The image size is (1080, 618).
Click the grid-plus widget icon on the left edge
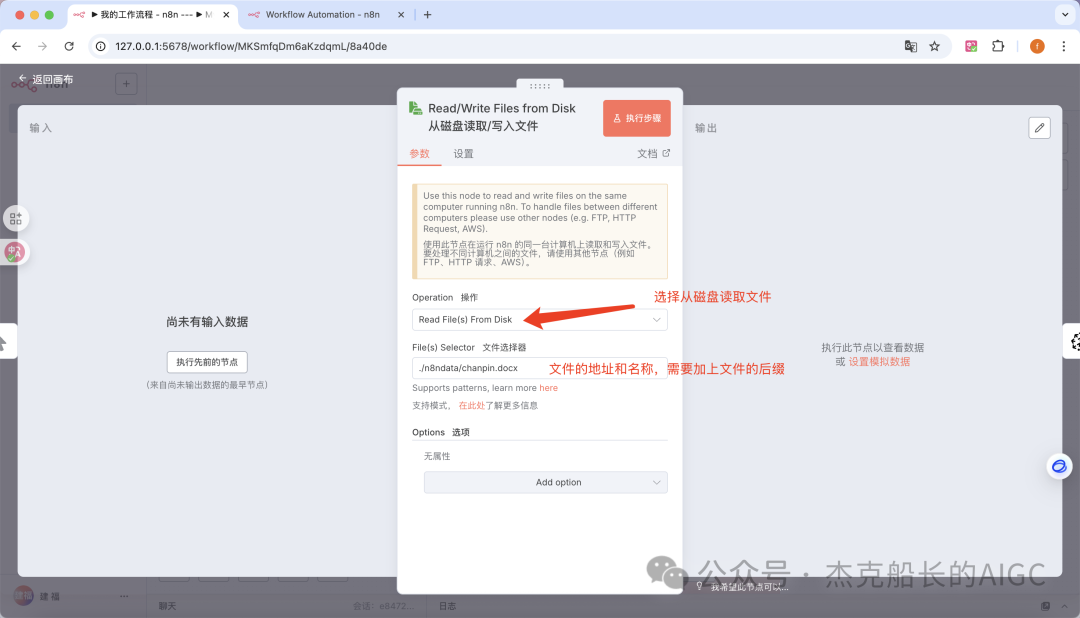click(15, 218)
